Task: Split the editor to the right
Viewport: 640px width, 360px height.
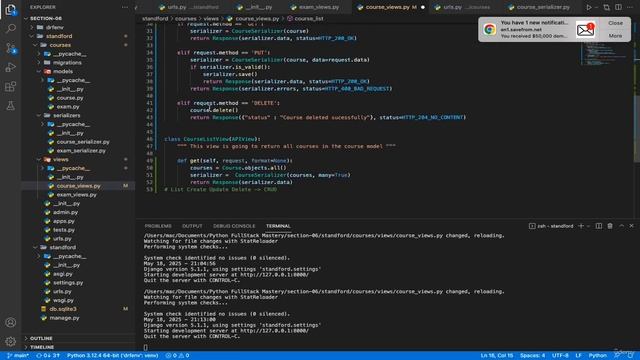Action: click(x=618, y=7)
